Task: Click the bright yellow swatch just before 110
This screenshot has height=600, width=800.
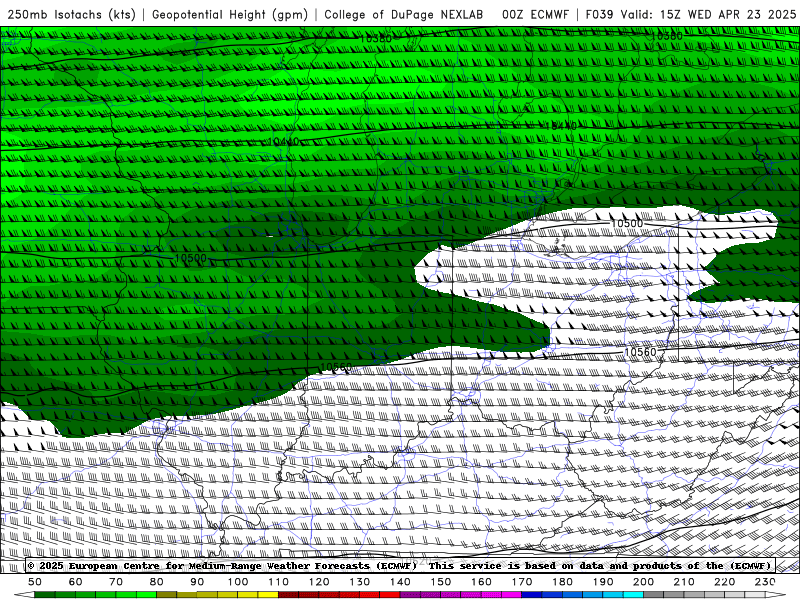Action: [268, 595]
